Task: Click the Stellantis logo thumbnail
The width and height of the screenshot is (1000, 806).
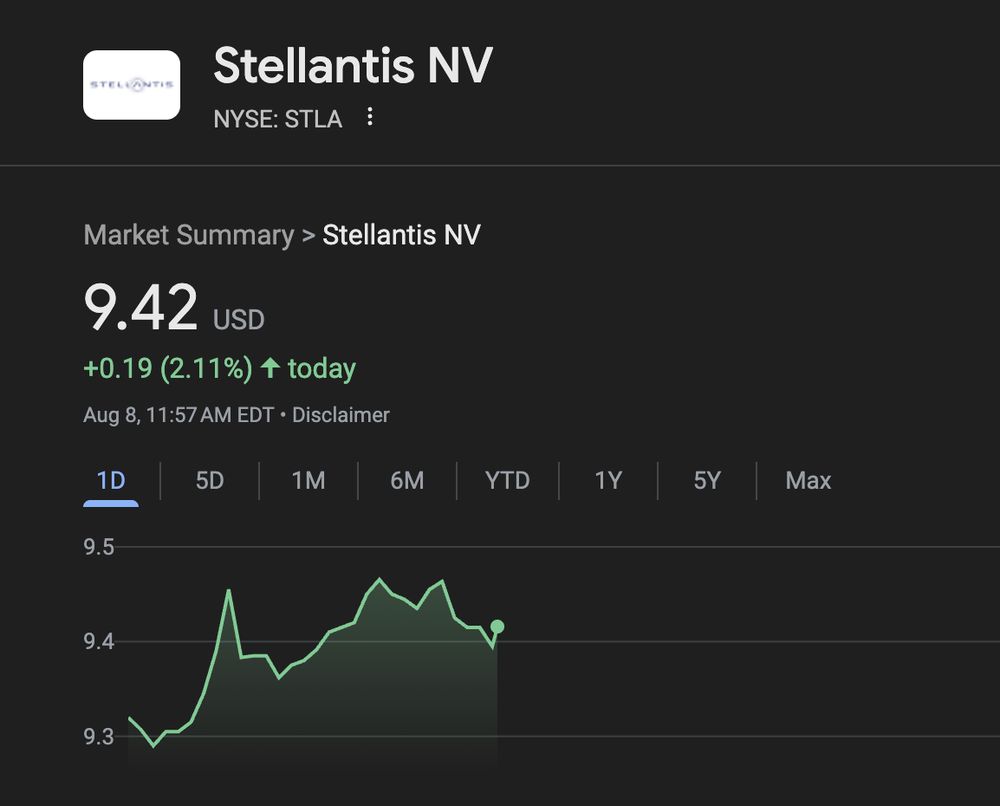Action: [131, 85]
